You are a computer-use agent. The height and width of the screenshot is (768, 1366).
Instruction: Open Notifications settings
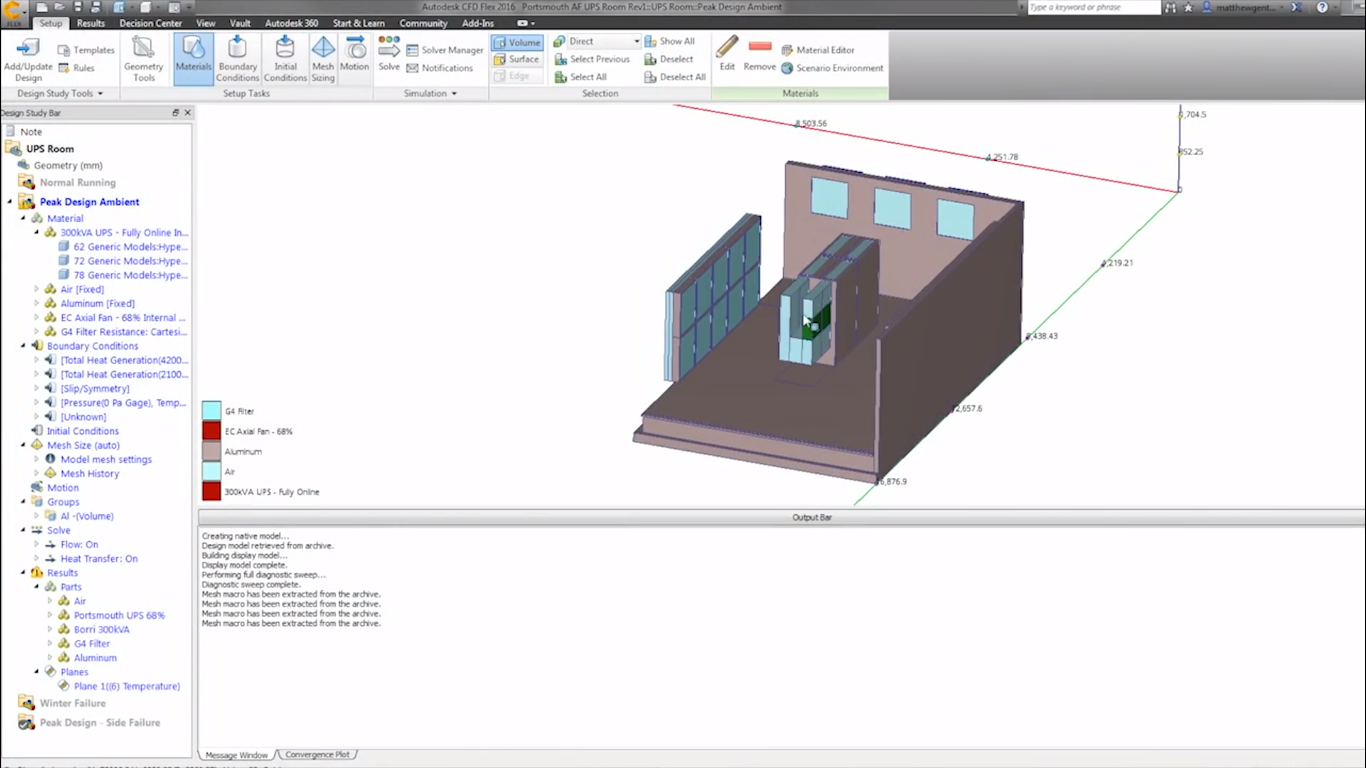tap(440, 68)
